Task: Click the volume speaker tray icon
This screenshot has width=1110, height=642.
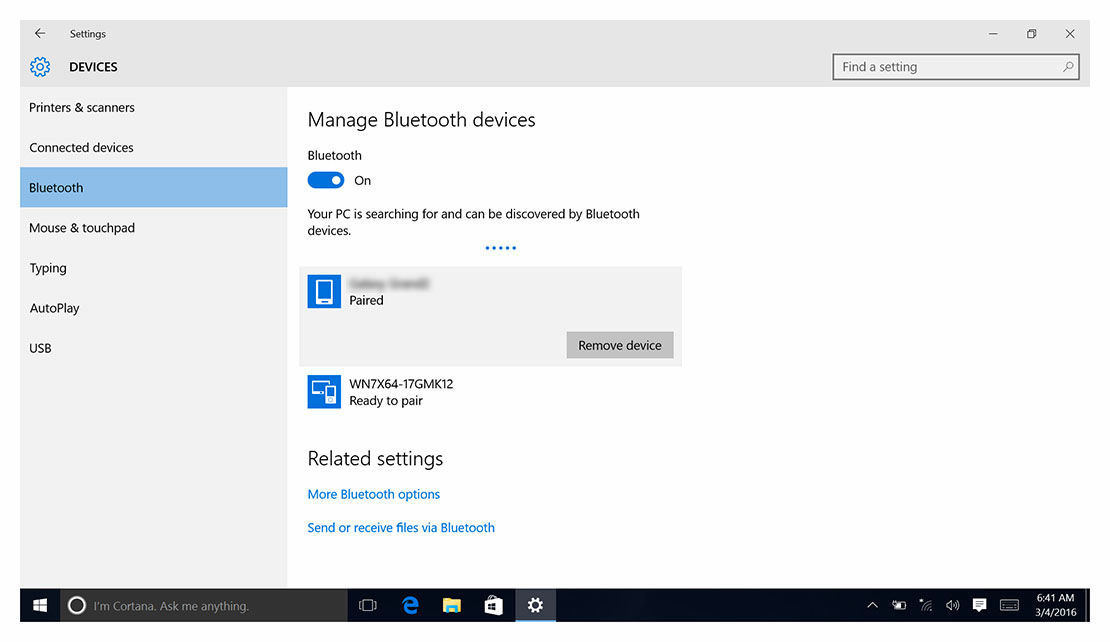Action: point(952,605)
